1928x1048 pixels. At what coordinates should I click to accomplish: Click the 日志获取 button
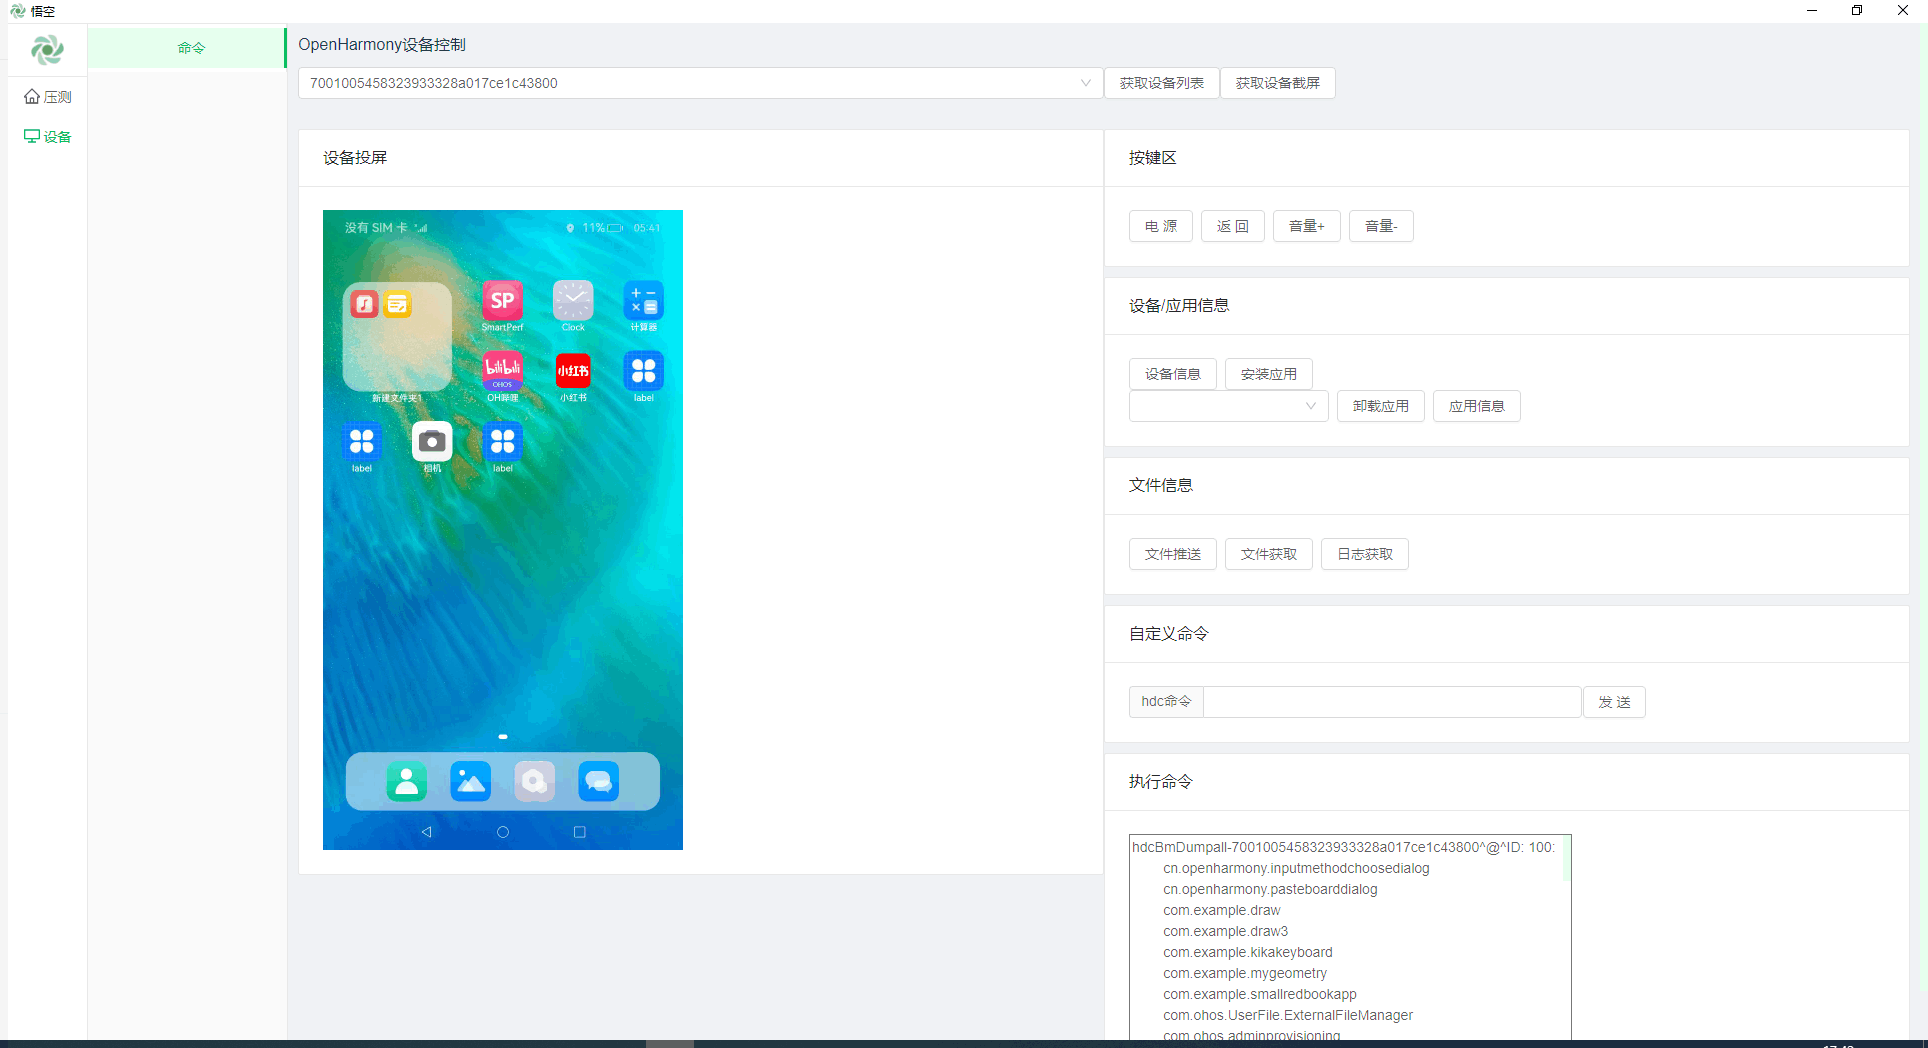coord(1364,554)
